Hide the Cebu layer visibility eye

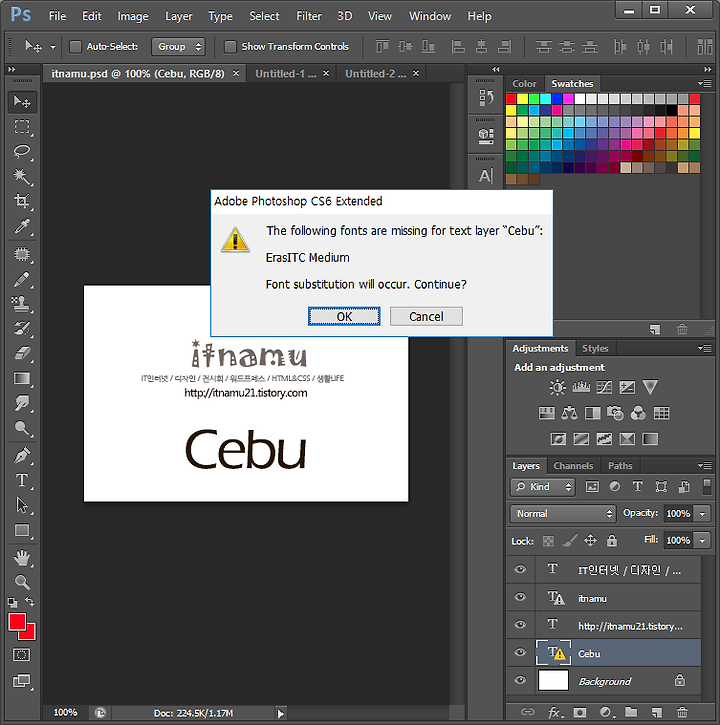[x=520, y=652]
